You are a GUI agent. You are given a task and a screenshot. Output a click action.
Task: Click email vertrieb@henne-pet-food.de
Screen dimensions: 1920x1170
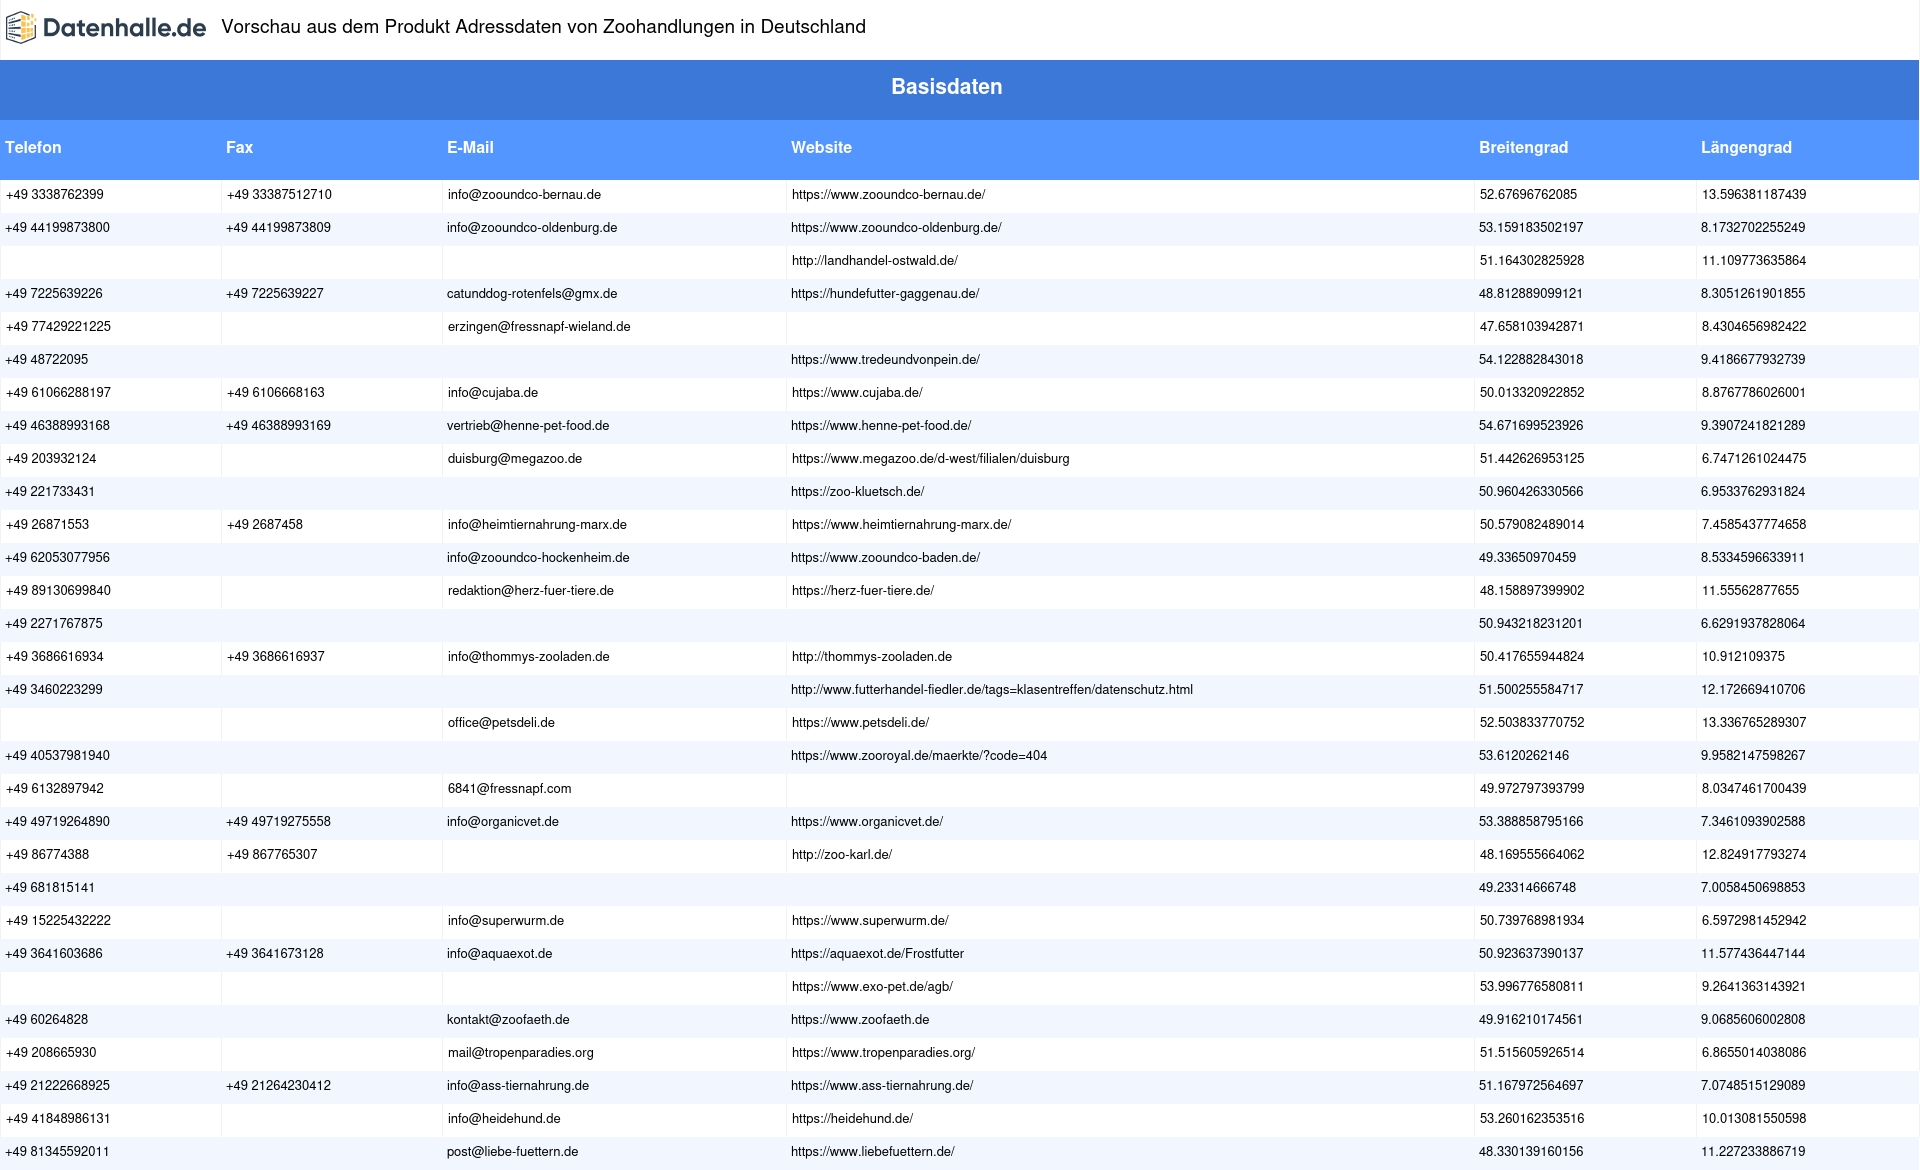(528, 426)
